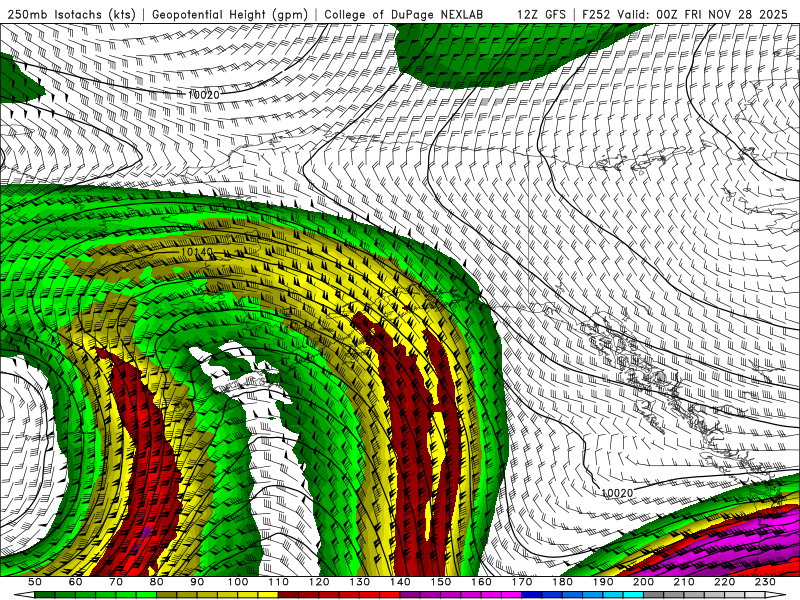The image size is (800, 600).
Task: Click the 'College of DuPage NEXLAB' header text
Action: coord(404,14)
